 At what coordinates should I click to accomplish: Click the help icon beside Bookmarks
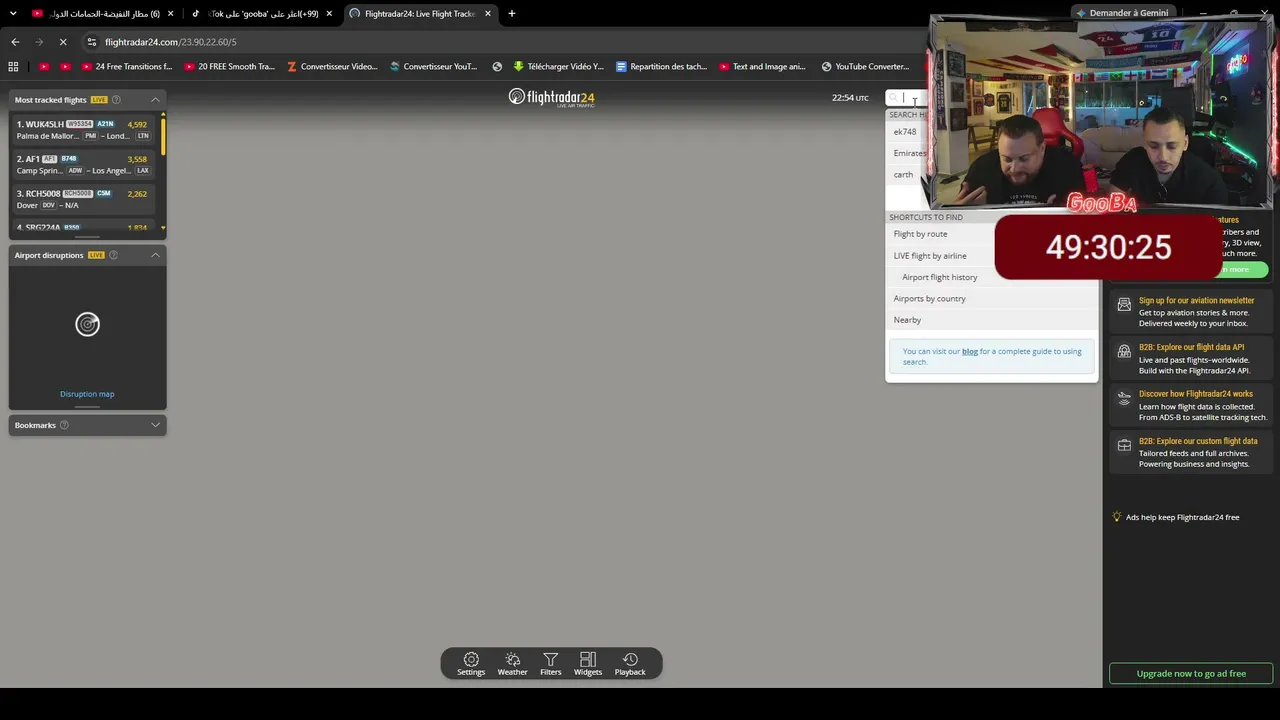point(64,425)
